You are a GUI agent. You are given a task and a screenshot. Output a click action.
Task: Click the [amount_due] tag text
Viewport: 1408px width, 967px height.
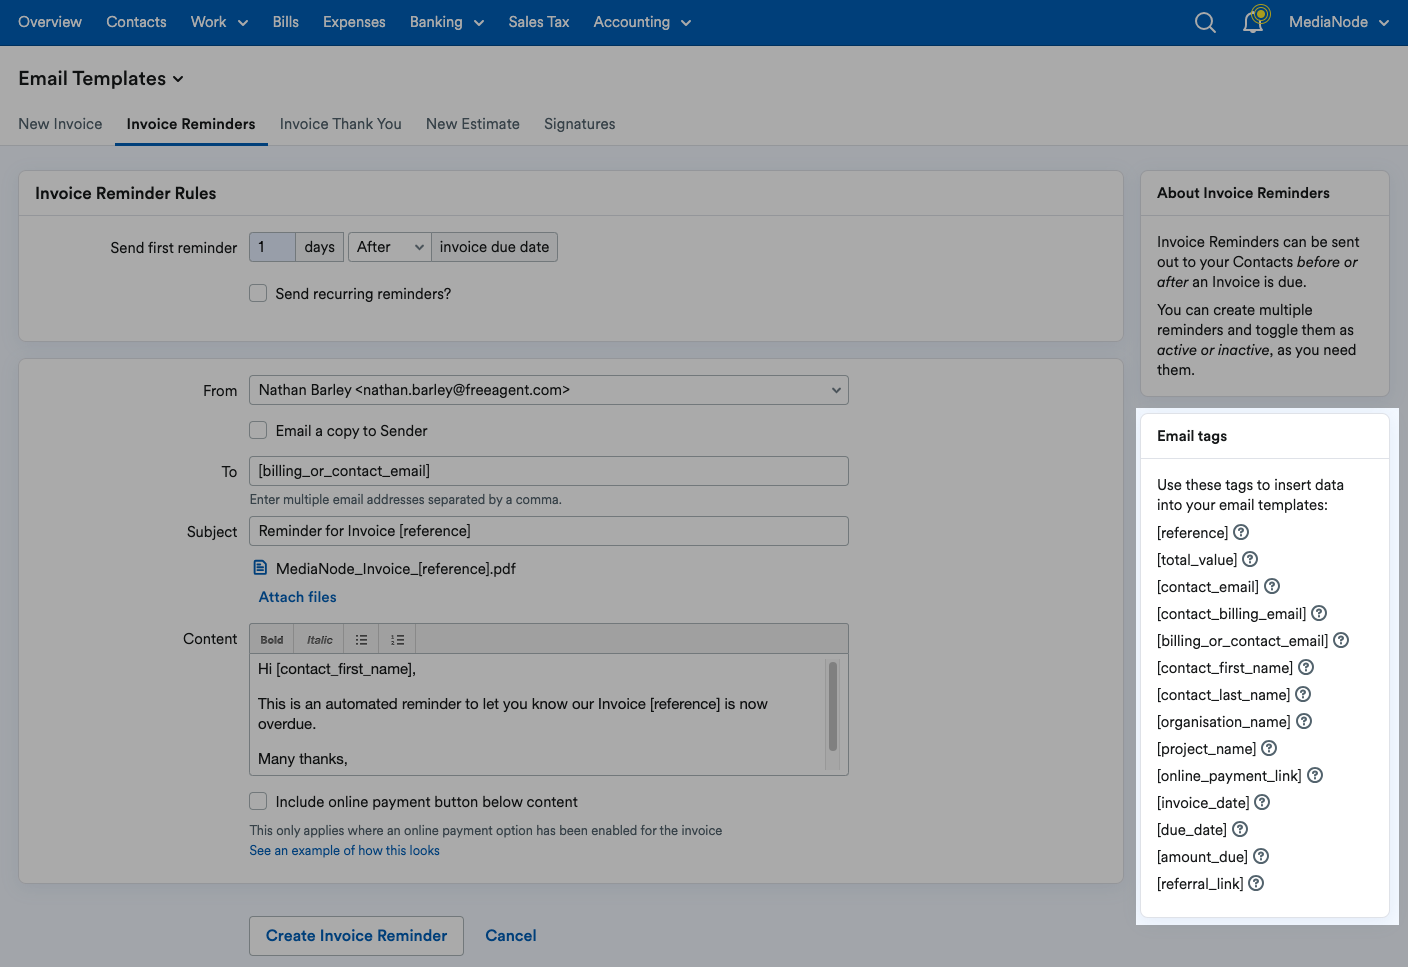(x=1202, y=857)
